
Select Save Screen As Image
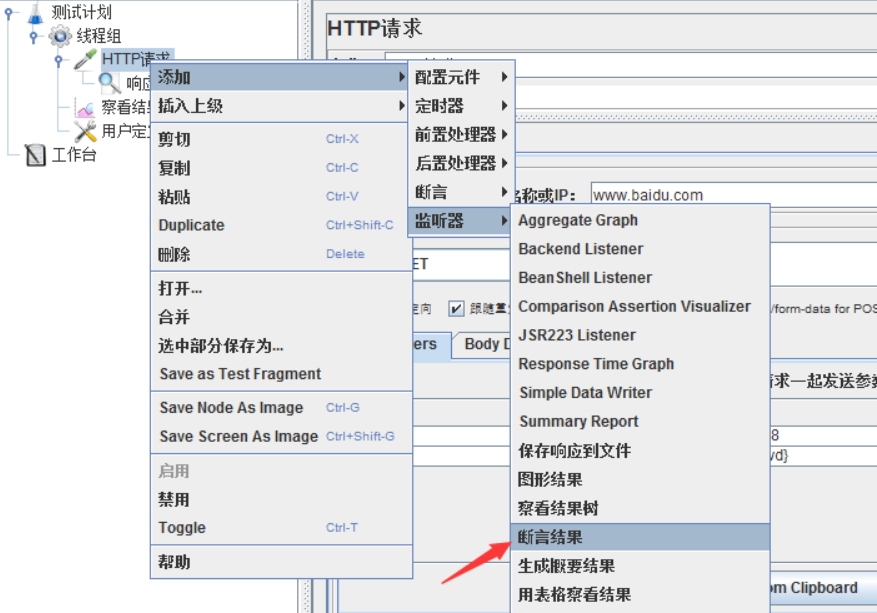[x=281, y=436]
